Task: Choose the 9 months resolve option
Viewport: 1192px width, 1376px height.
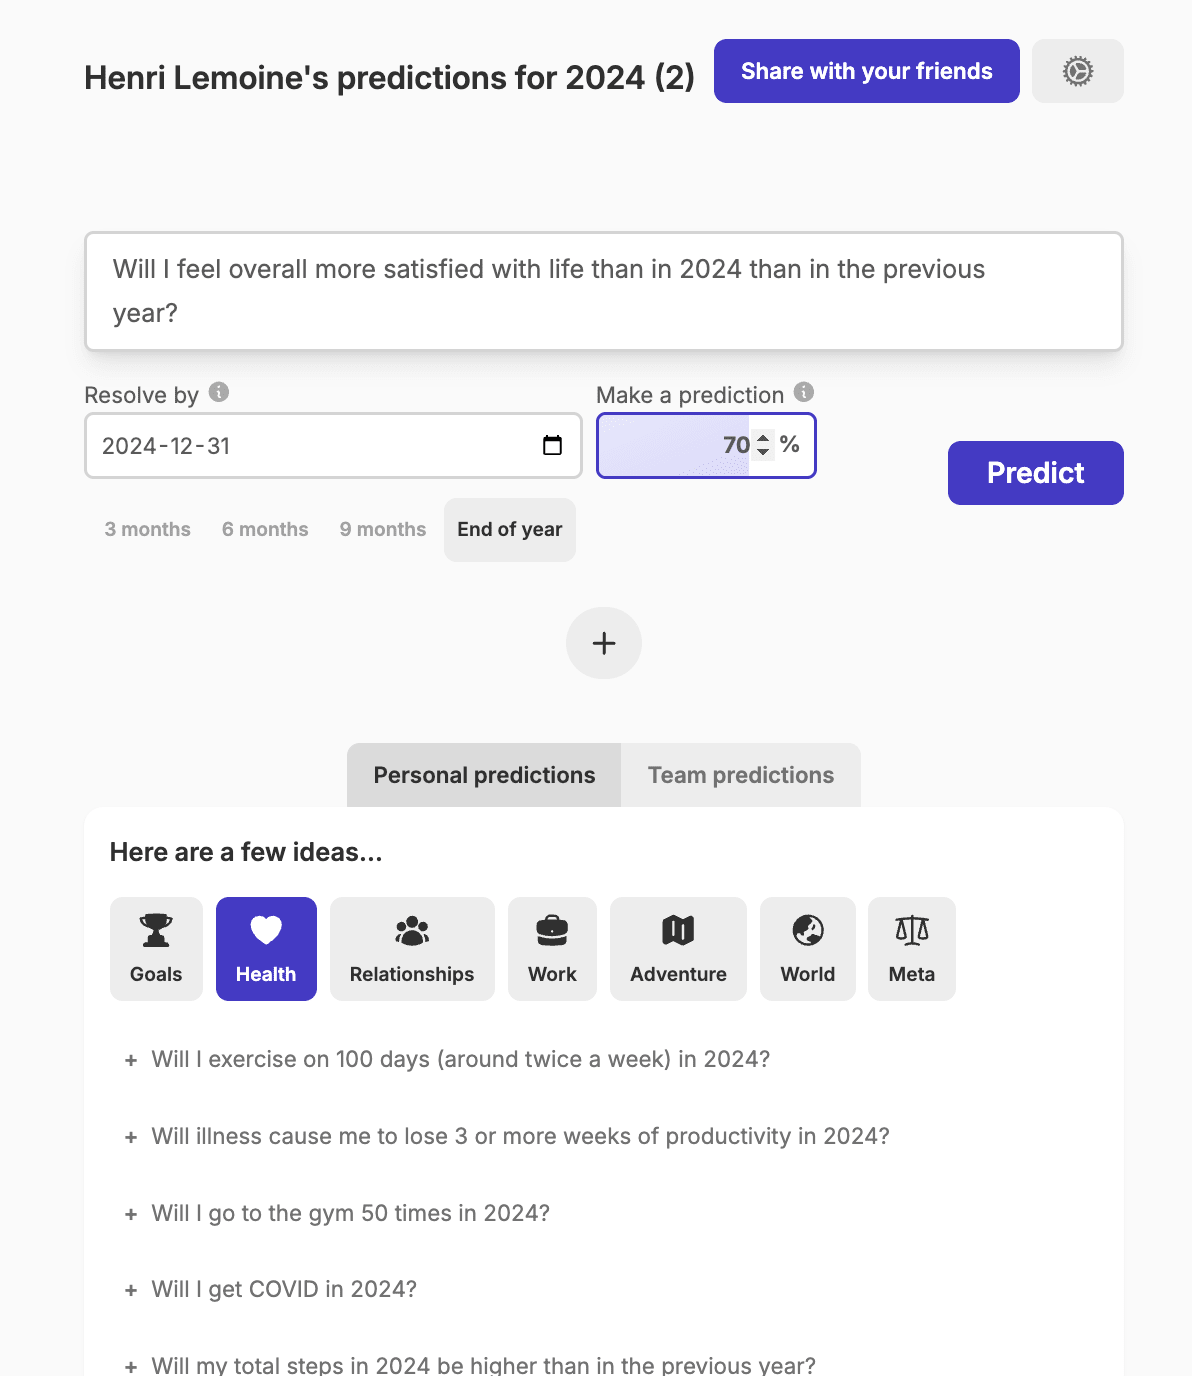Action: pyautogui.click(x=382, y=529)
